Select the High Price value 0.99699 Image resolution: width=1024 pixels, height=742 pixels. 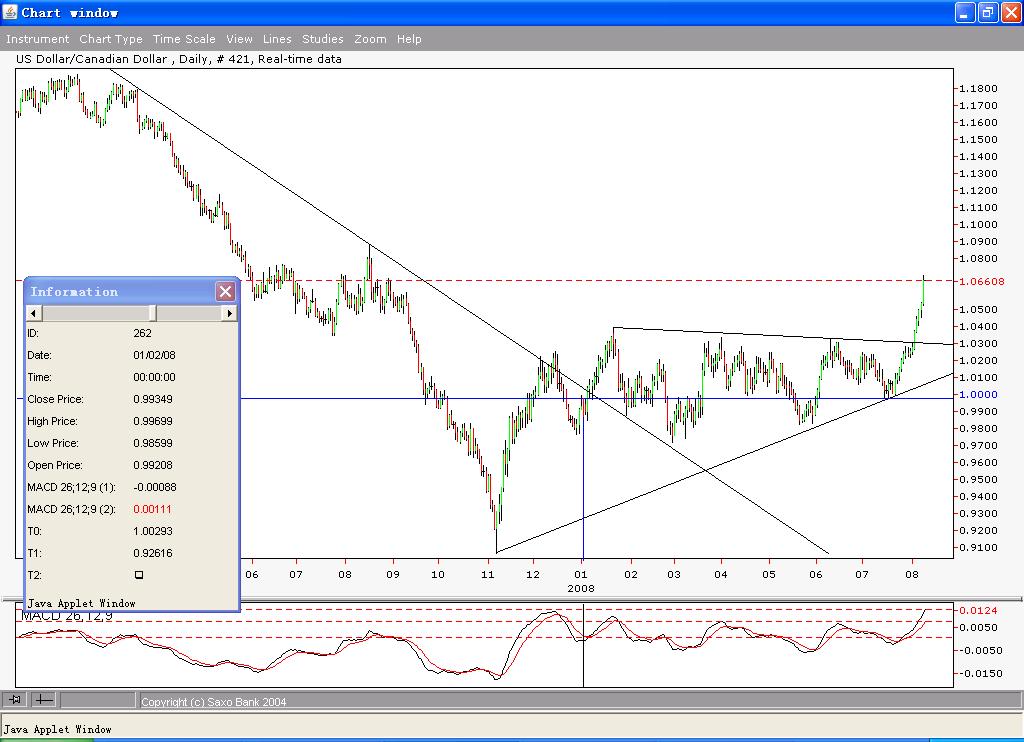(153, 421)
